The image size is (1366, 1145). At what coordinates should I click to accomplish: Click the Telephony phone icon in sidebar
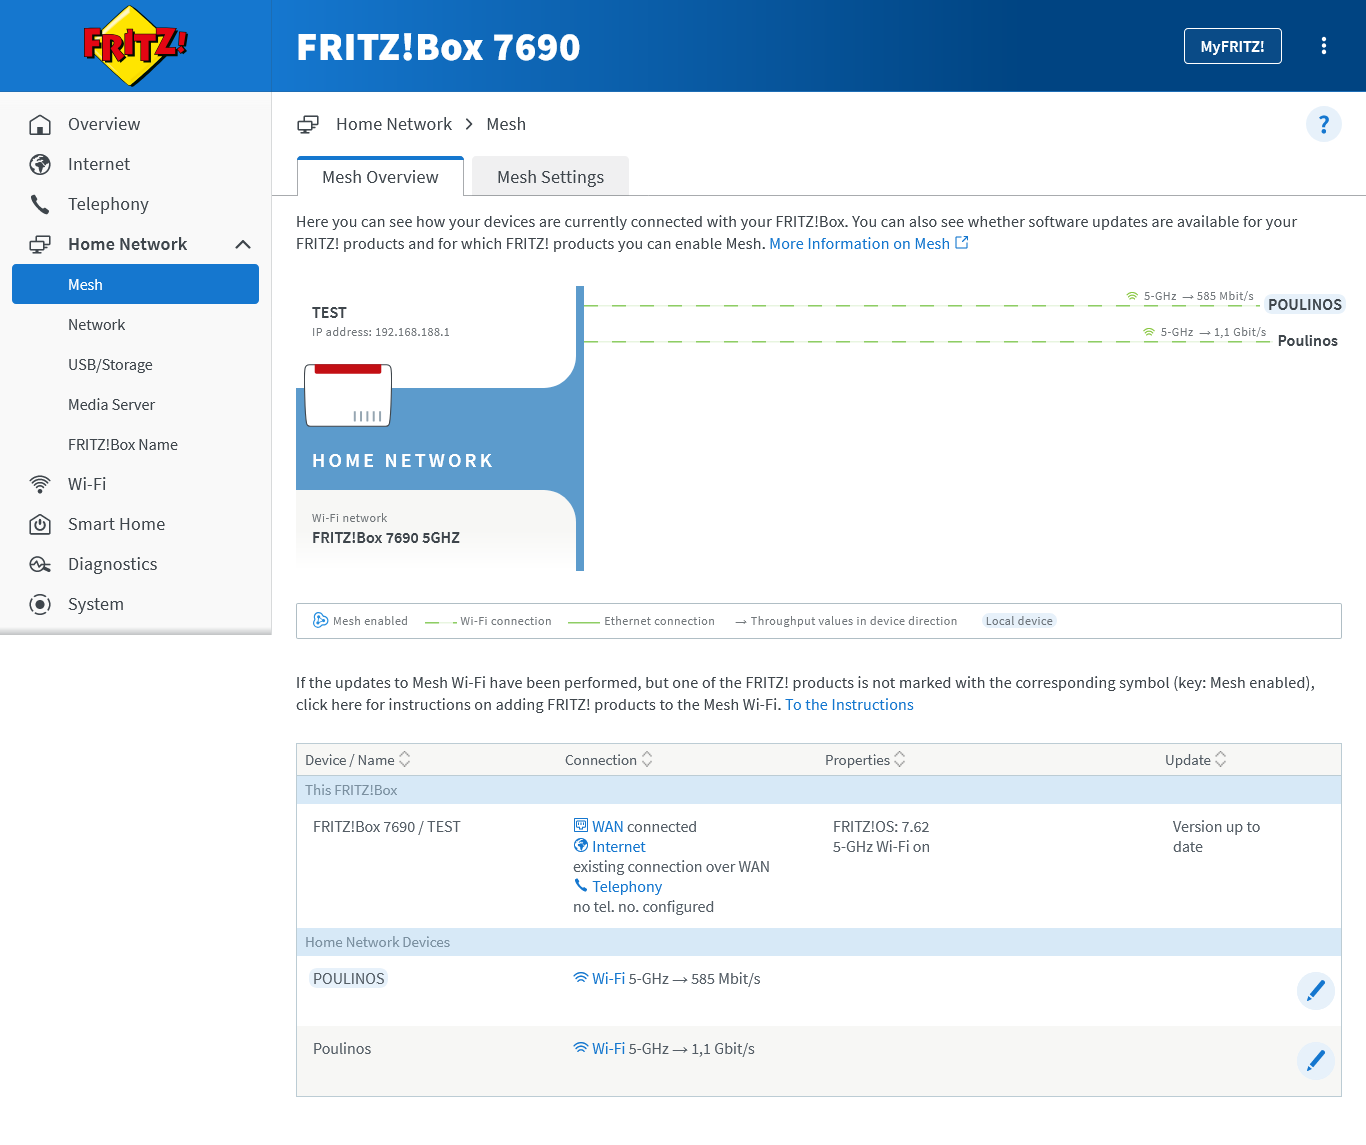[40, 204]
